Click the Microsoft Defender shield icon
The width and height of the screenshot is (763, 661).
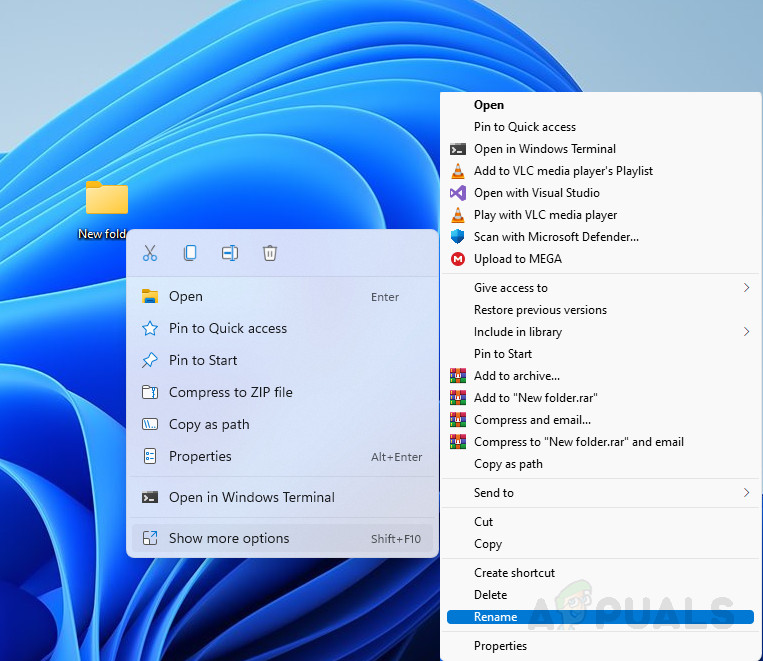click(x=458, y=237)
